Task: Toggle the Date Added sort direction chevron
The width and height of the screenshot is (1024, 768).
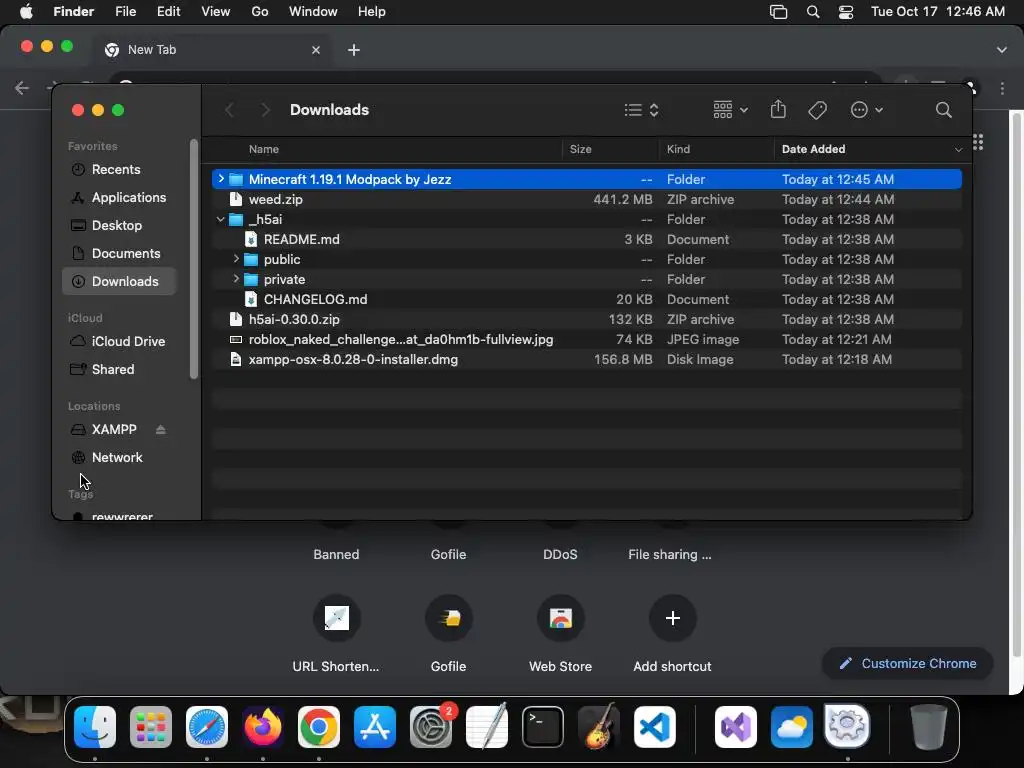Action: point(958,150)
